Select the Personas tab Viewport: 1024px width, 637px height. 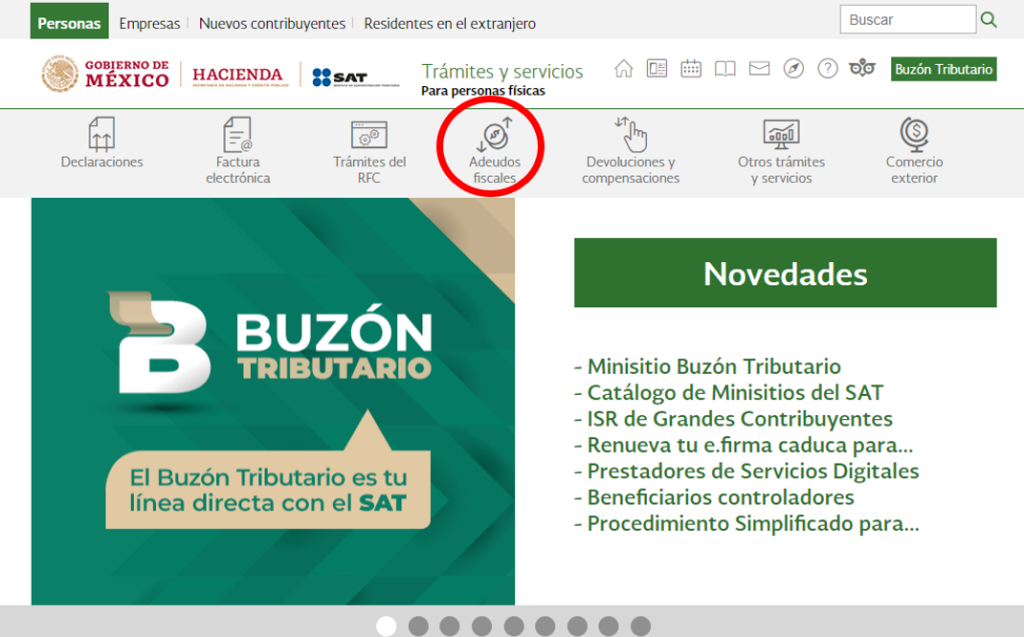tap(68, 20)
